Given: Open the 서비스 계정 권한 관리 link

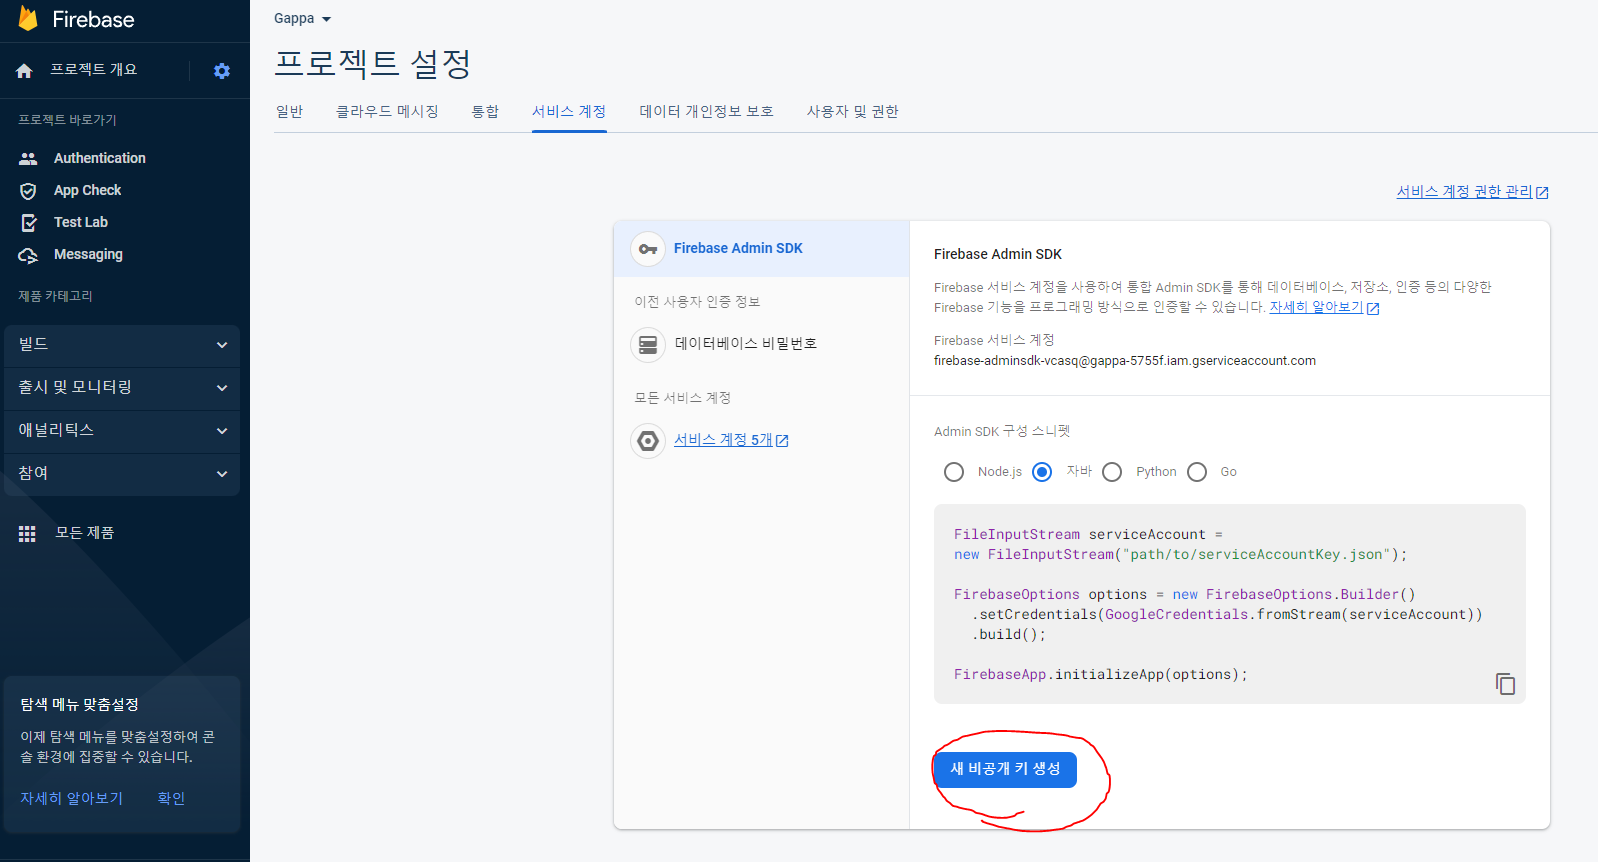Looking at the screenshot, I should 1464,192.
